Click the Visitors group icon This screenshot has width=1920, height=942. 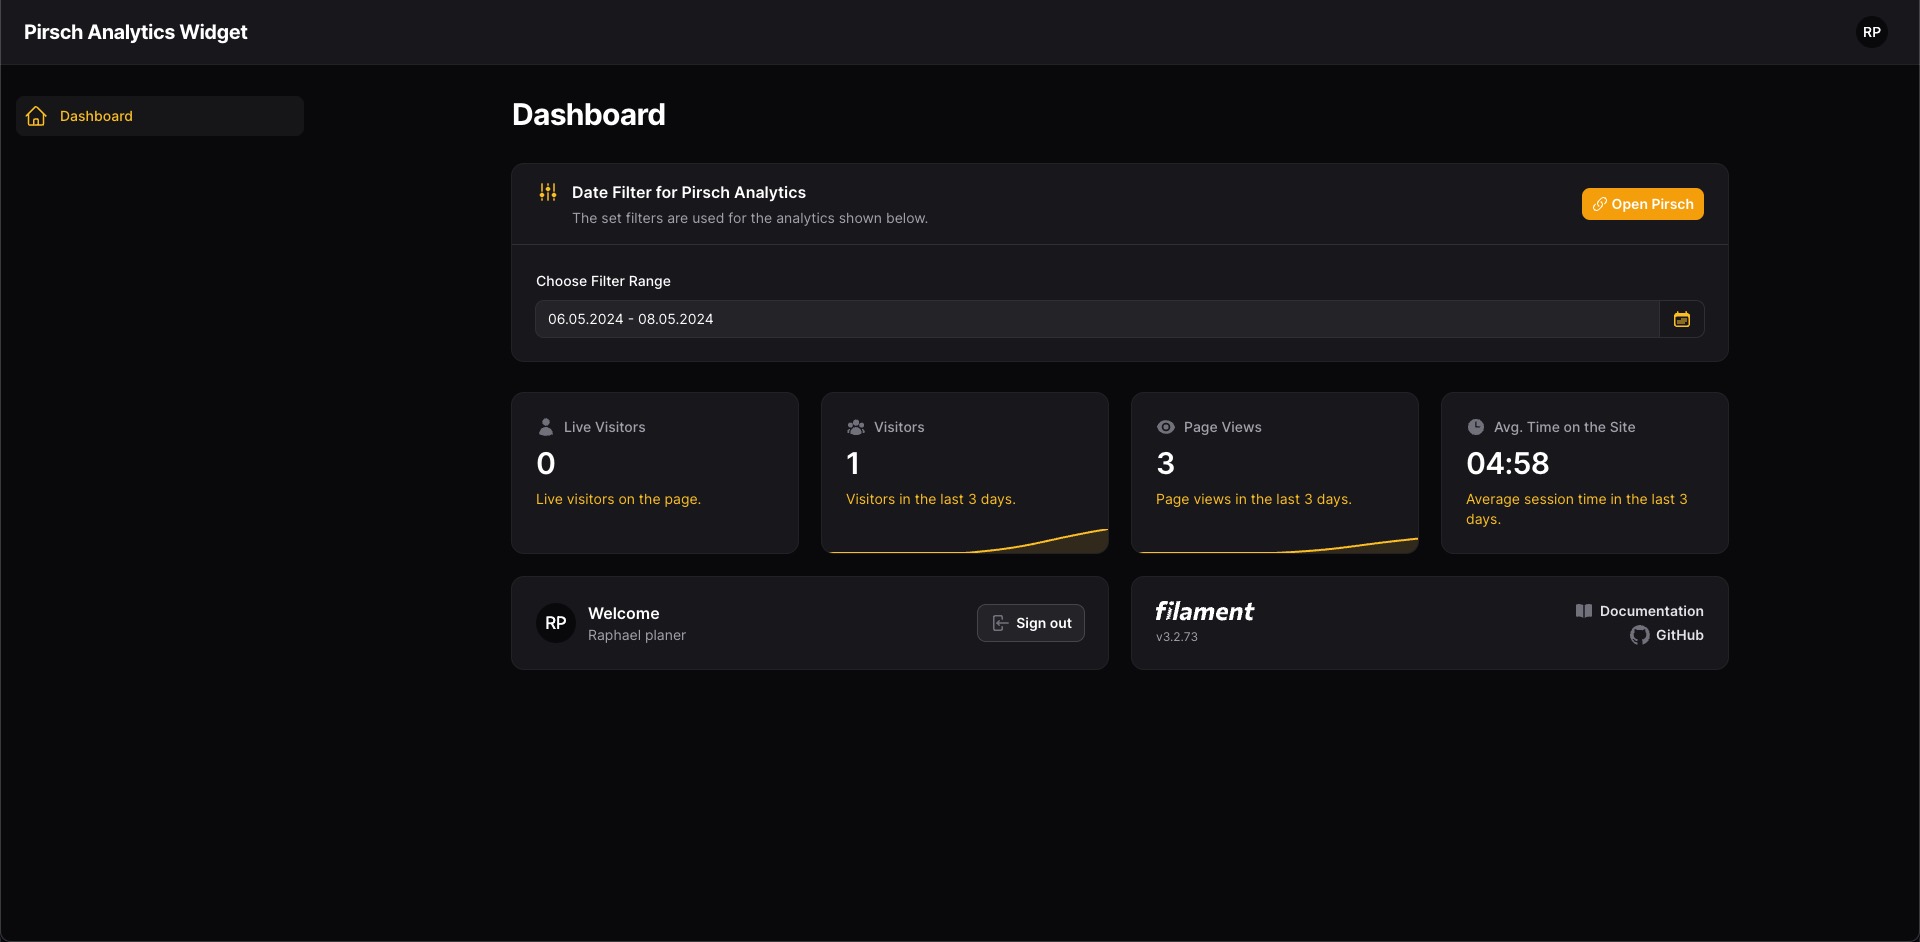tap(856, 427)
